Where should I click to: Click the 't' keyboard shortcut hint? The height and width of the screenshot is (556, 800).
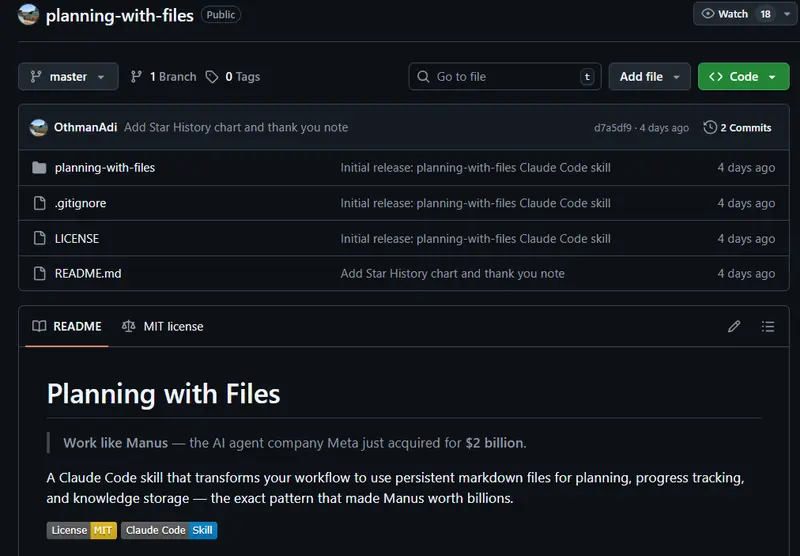[x=587, y=77]
